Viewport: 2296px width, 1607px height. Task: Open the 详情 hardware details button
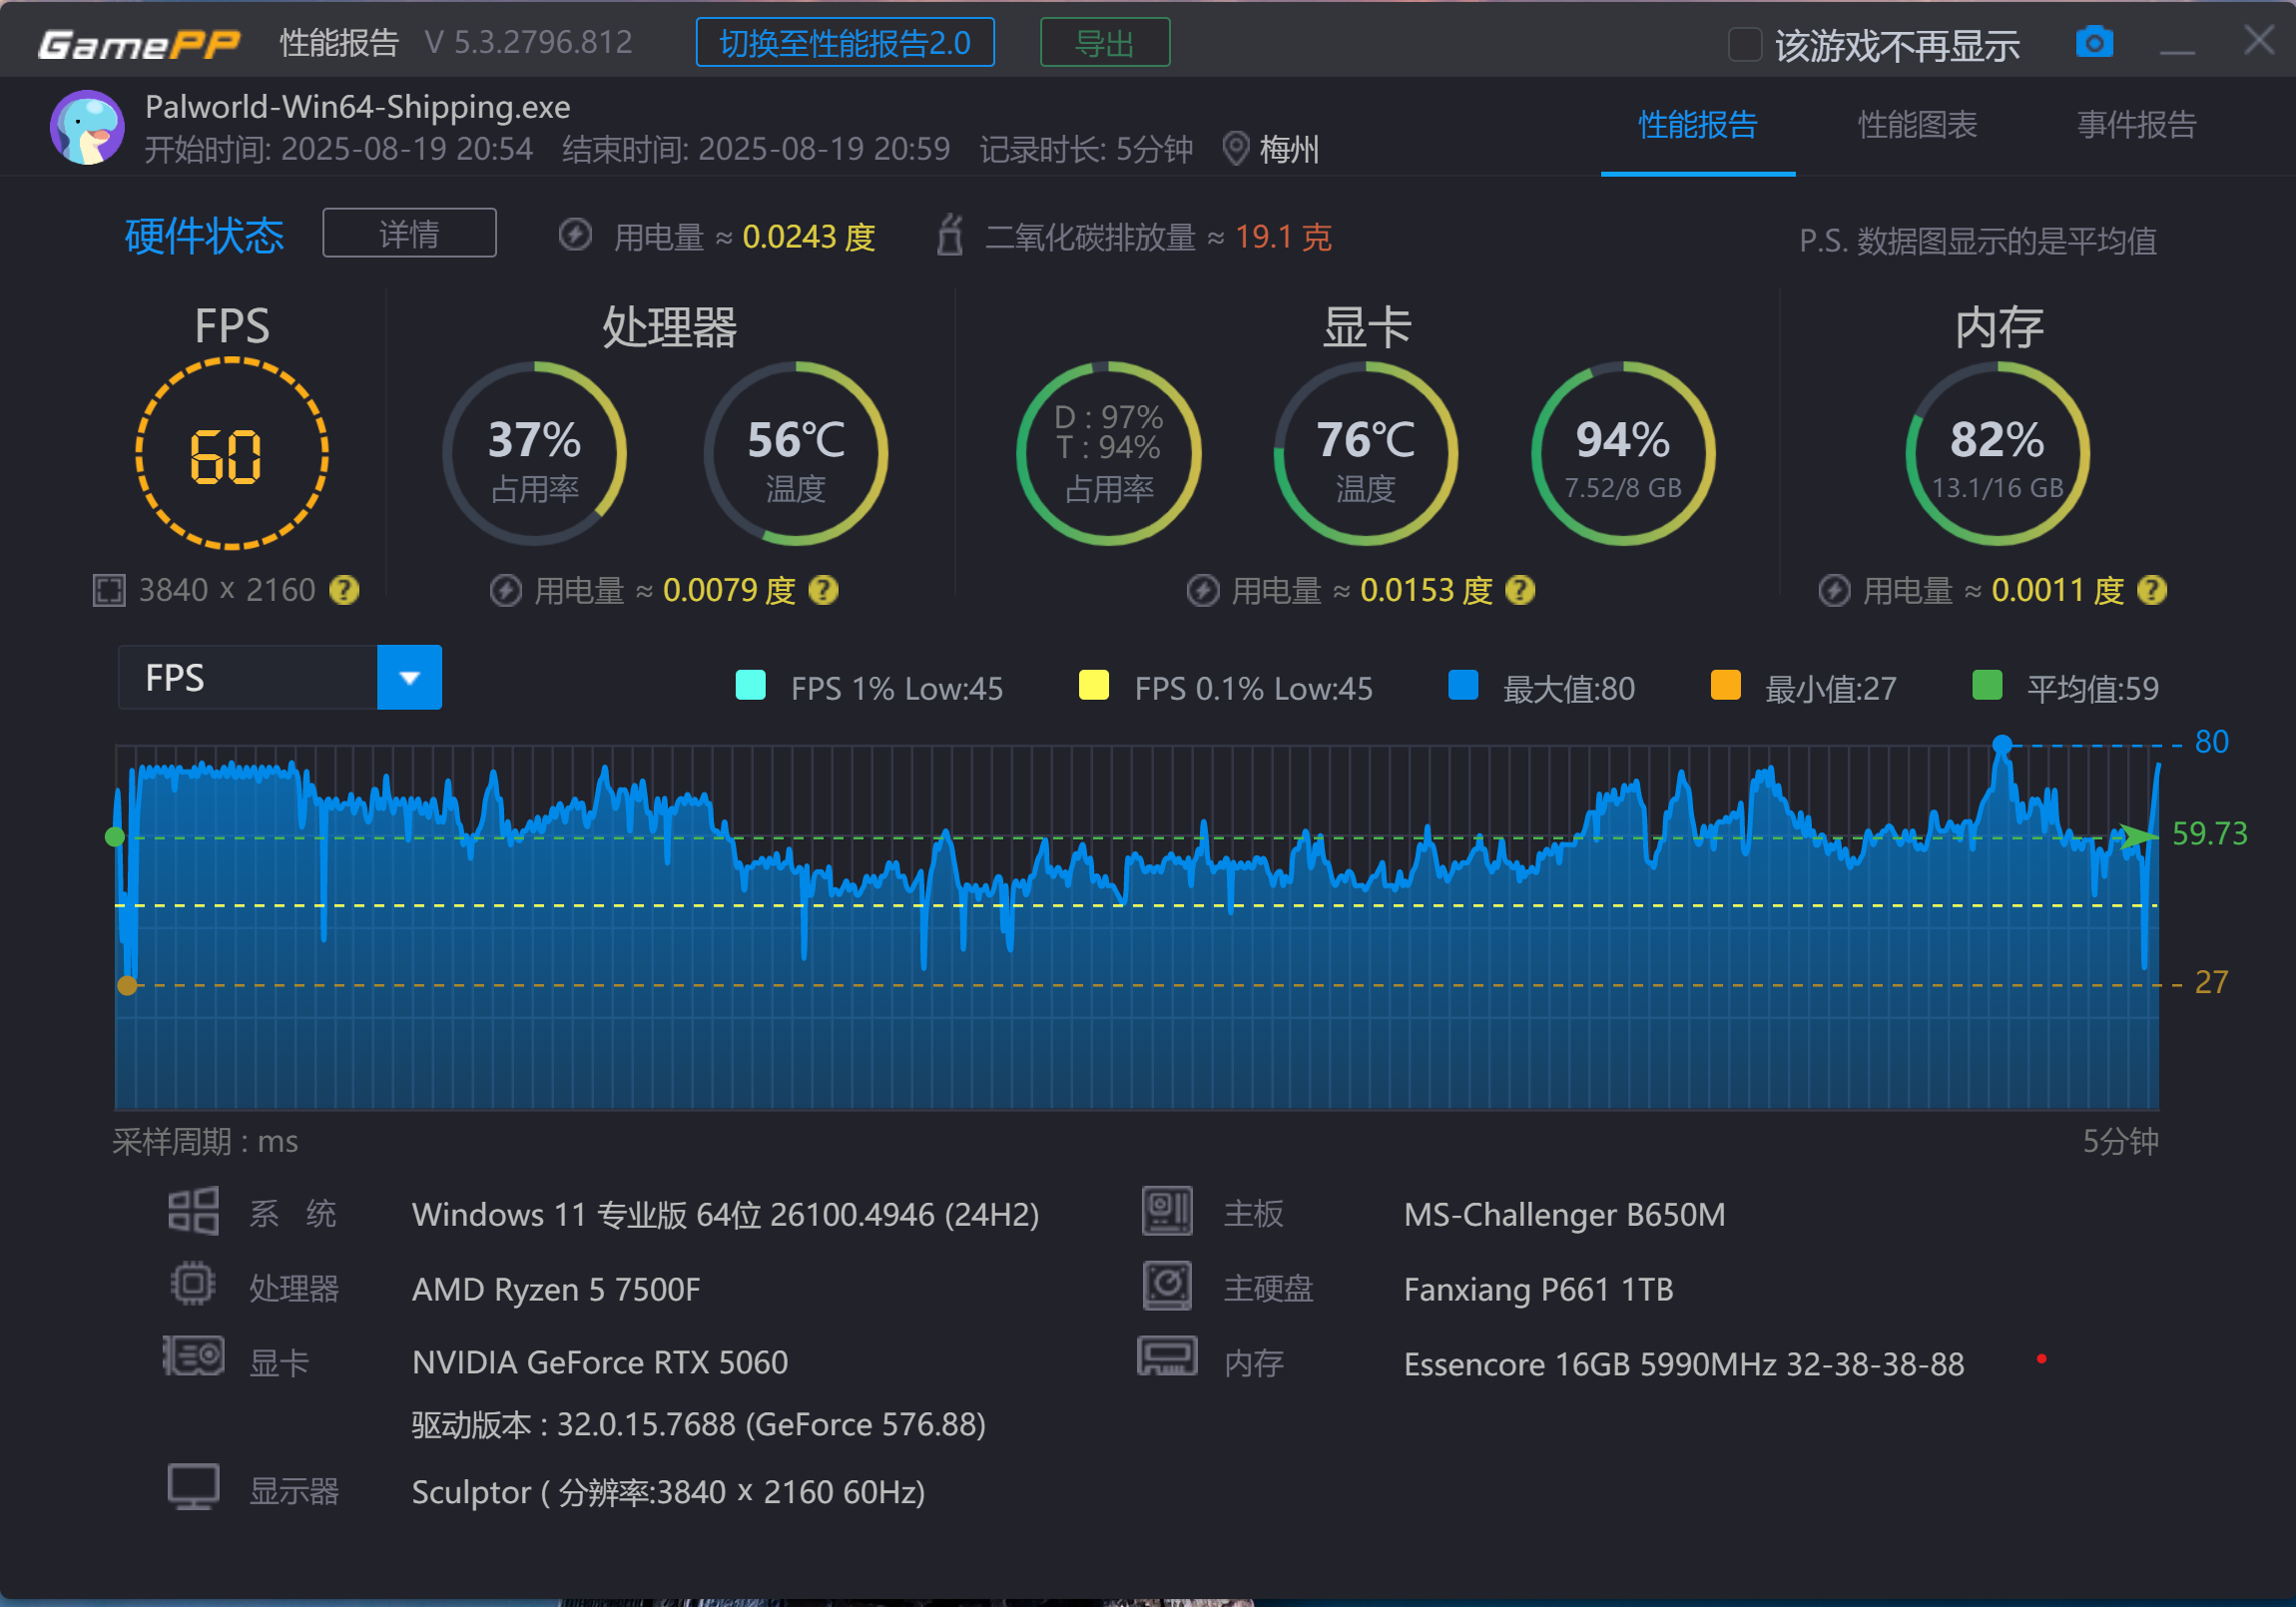(409, 233)
